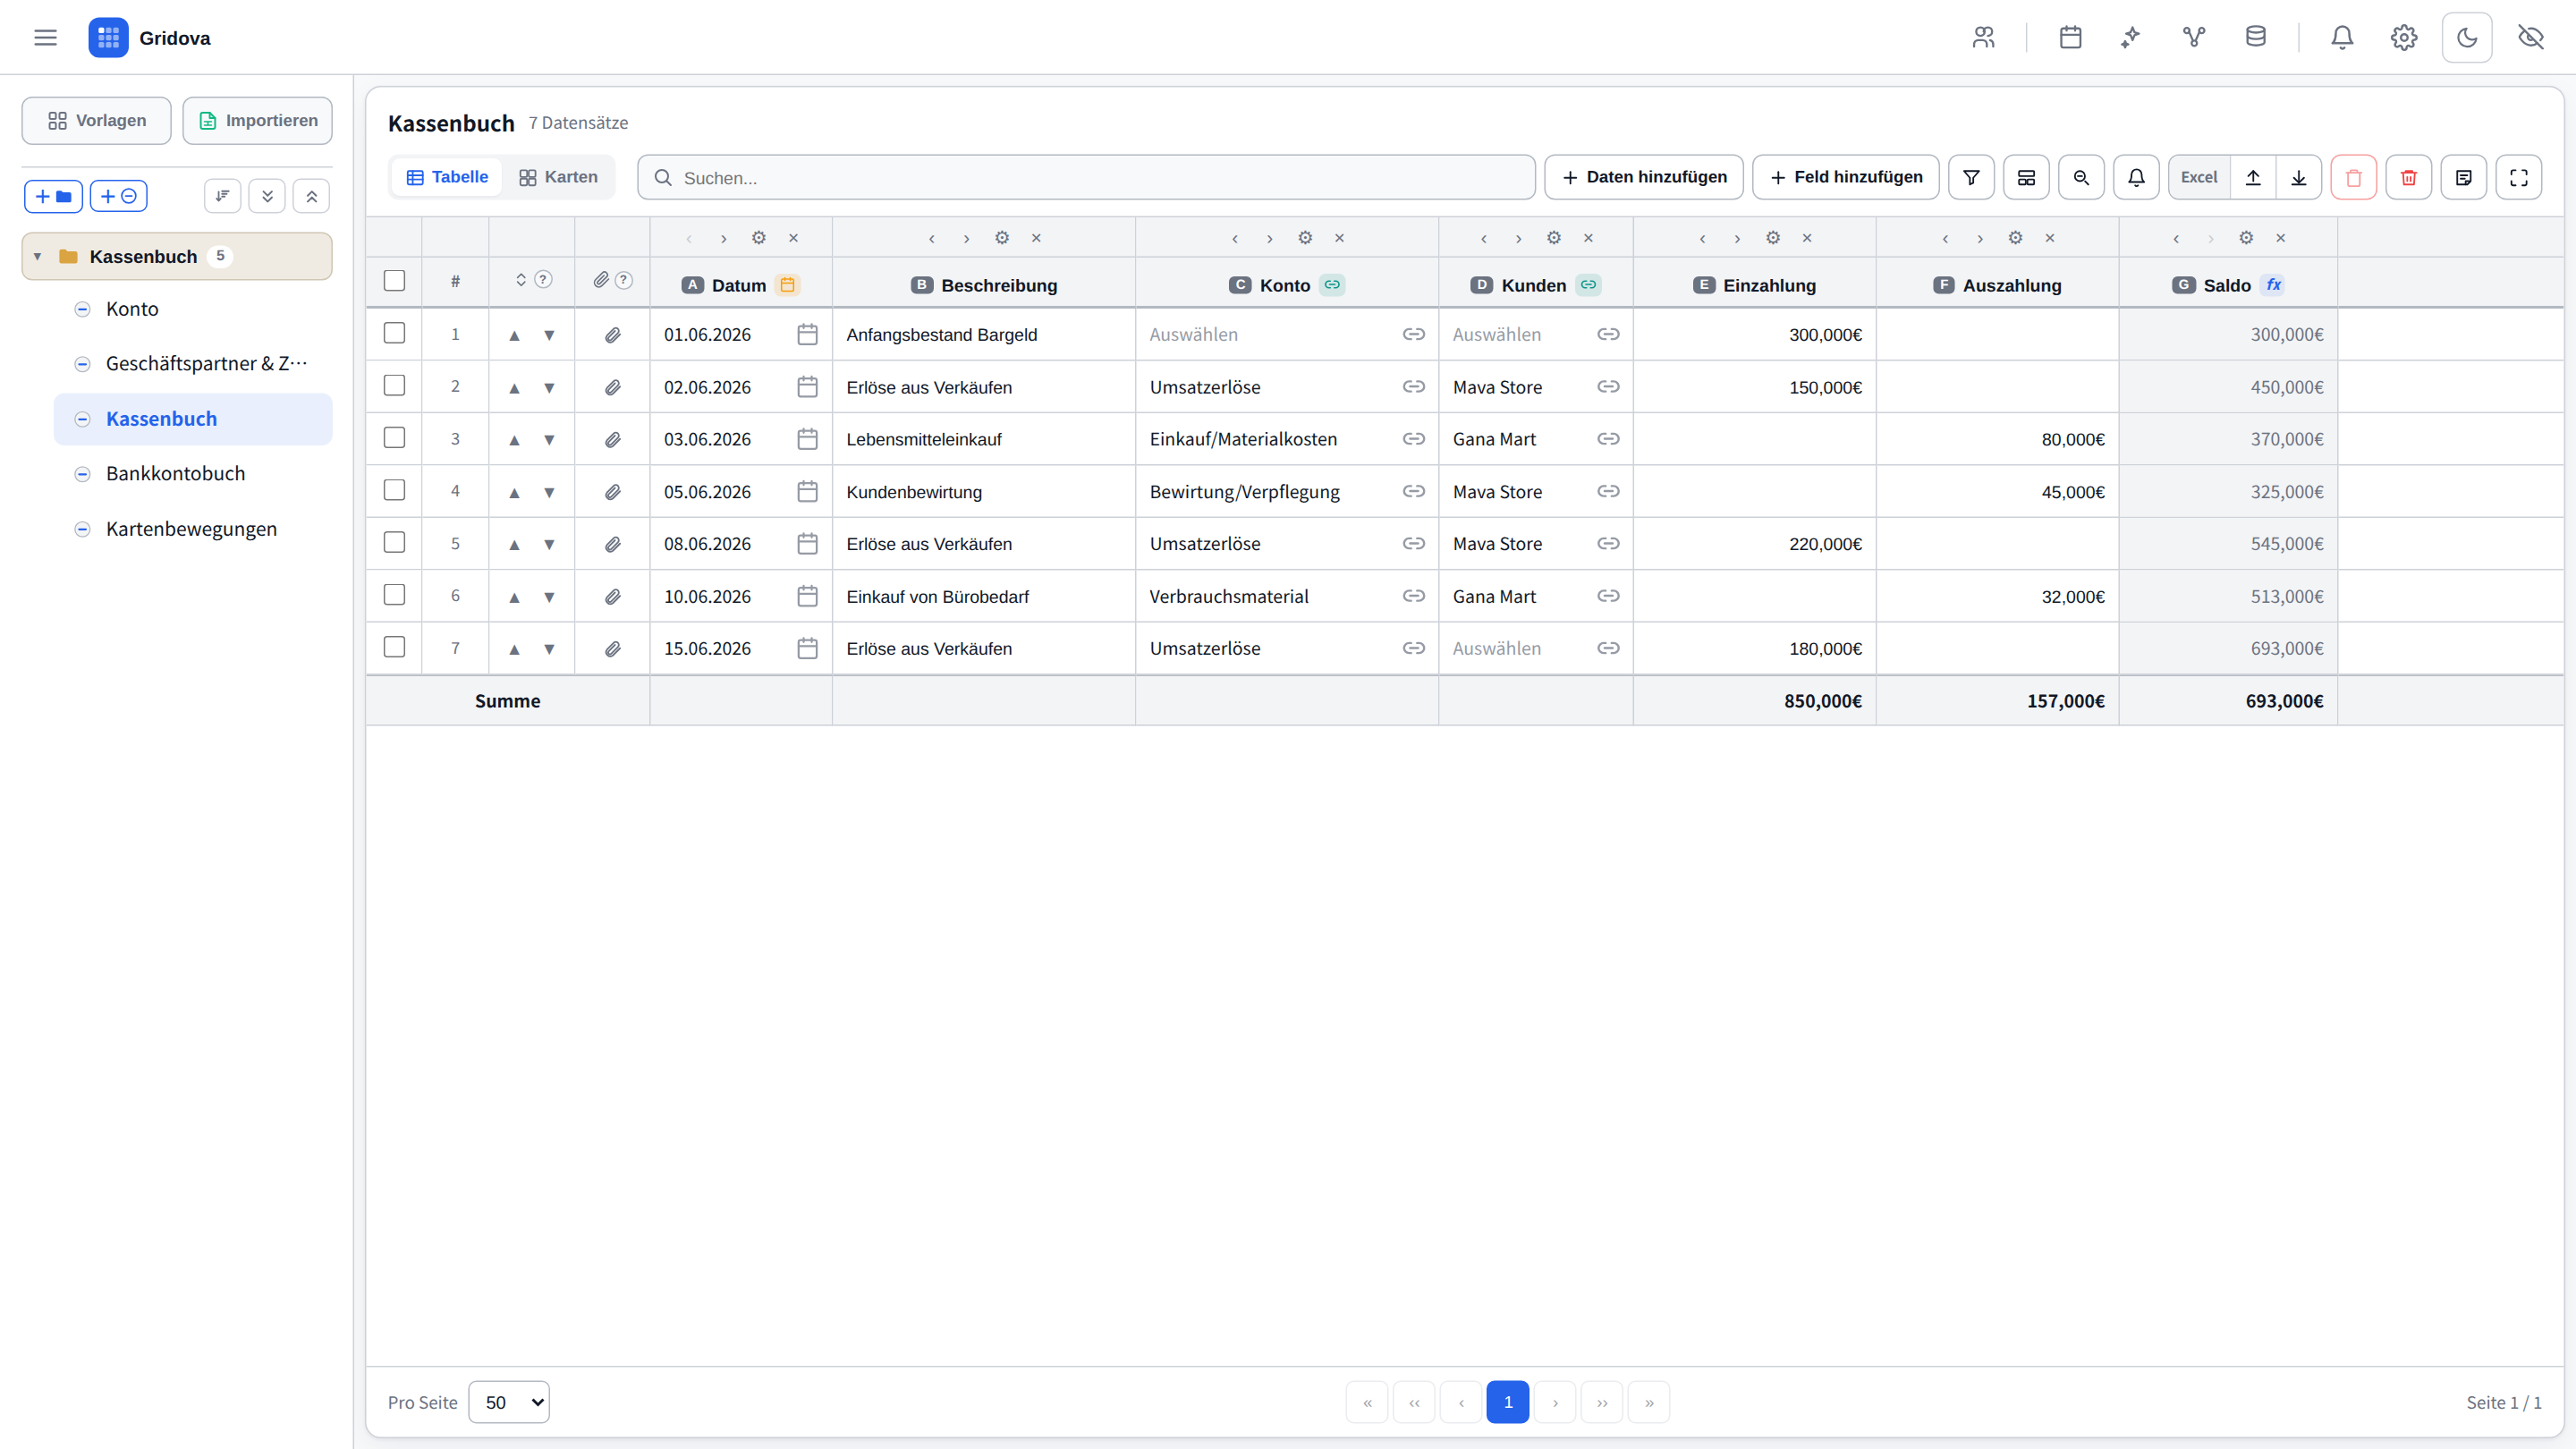The height and width of the screenshot is (1449, 2576).
Task: Open the database icon in header
Action: click(2256, 38)
